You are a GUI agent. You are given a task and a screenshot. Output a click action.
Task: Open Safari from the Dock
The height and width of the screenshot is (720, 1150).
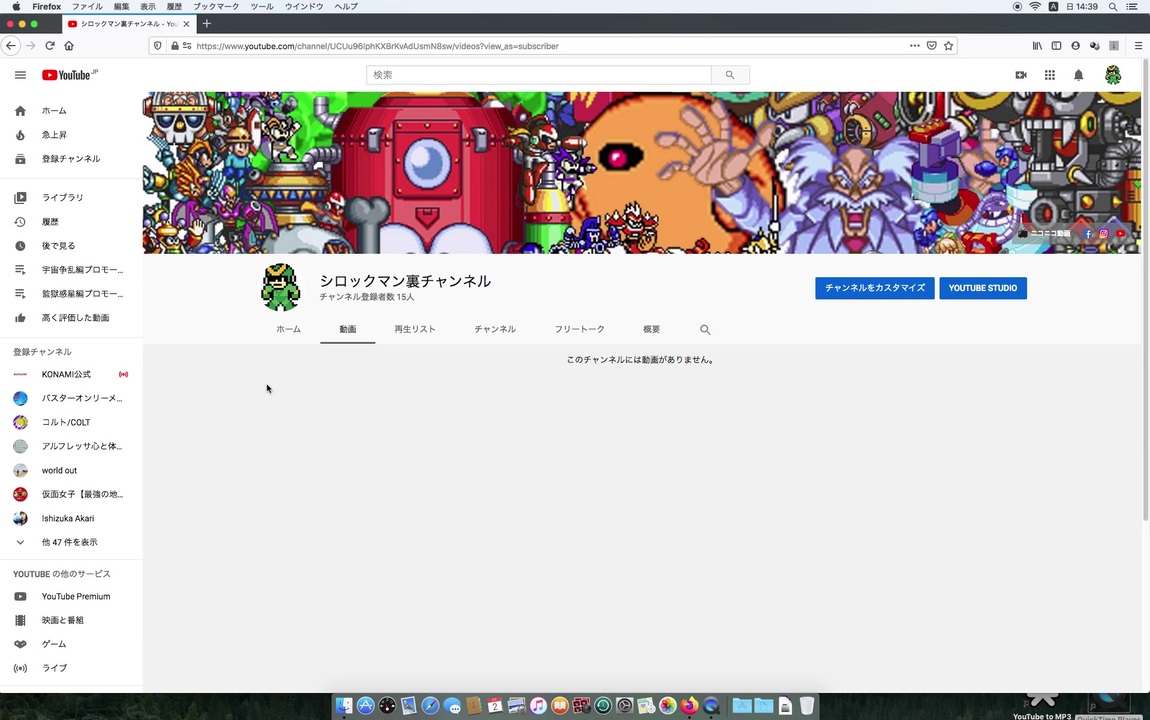[431, 706]
